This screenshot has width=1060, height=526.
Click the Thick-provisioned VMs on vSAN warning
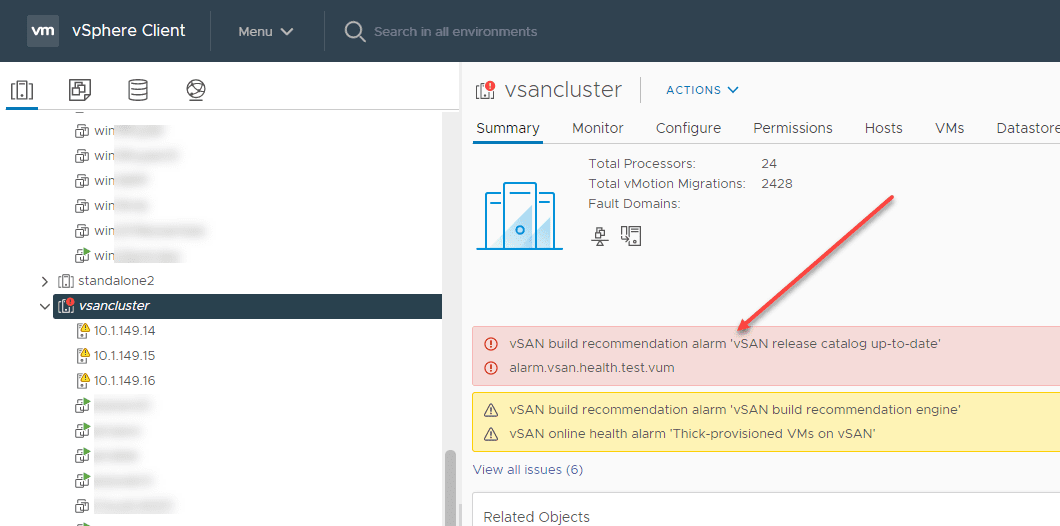pyautogui.click(x=693, y=434)
